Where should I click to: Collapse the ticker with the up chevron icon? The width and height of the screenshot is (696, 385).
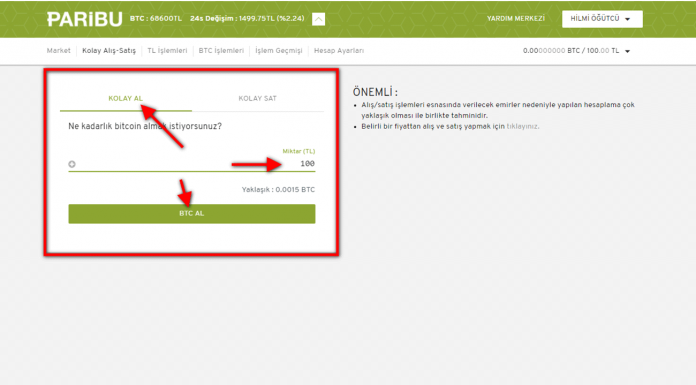tap(318, 19)
